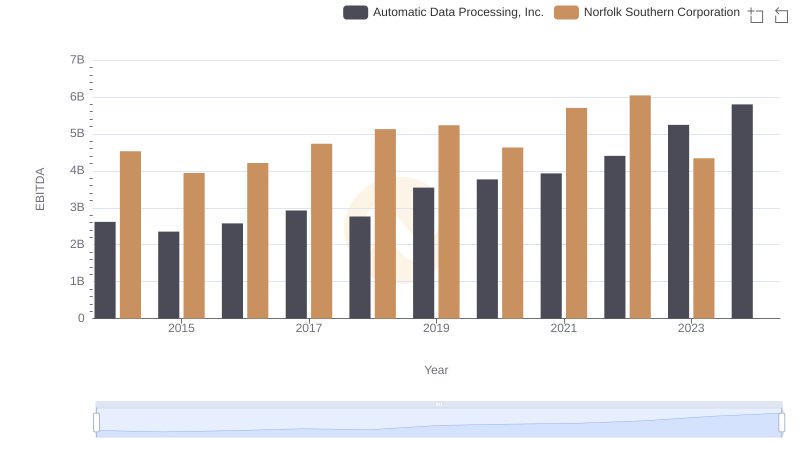800x461 pixels.
Task: Toggle Norfolk Southern Corporation legend series
Action: point(647,12)
